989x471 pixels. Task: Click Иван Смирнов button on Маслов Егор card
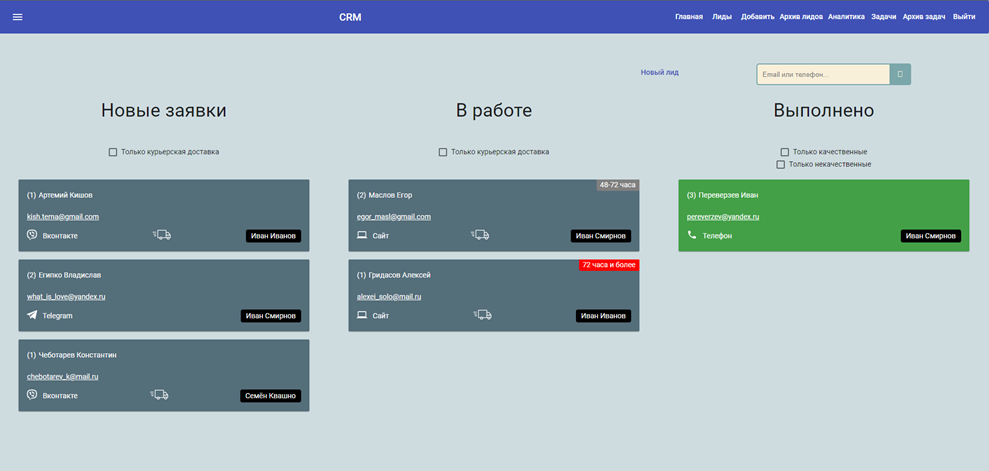[x=600, y=236]
